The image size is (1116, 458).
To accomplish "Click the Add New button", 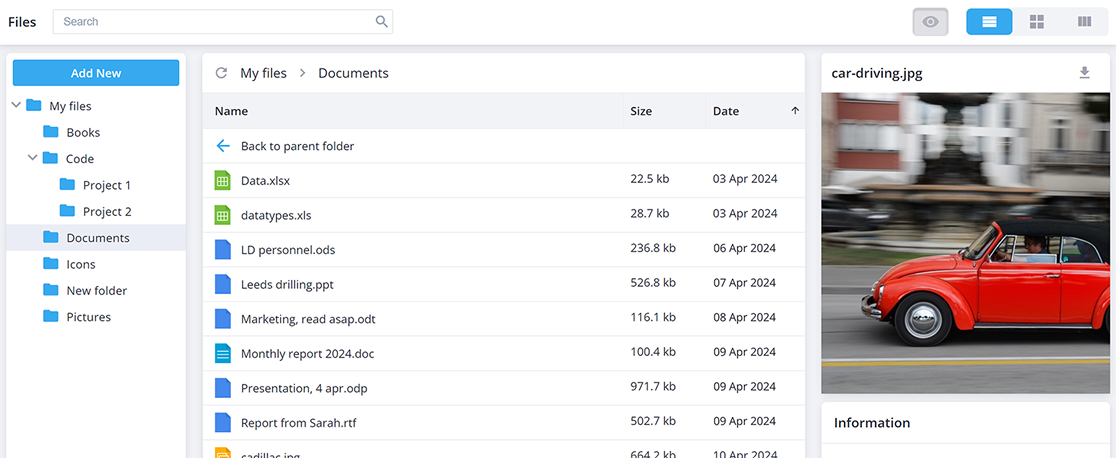I will tap(96, 73).
